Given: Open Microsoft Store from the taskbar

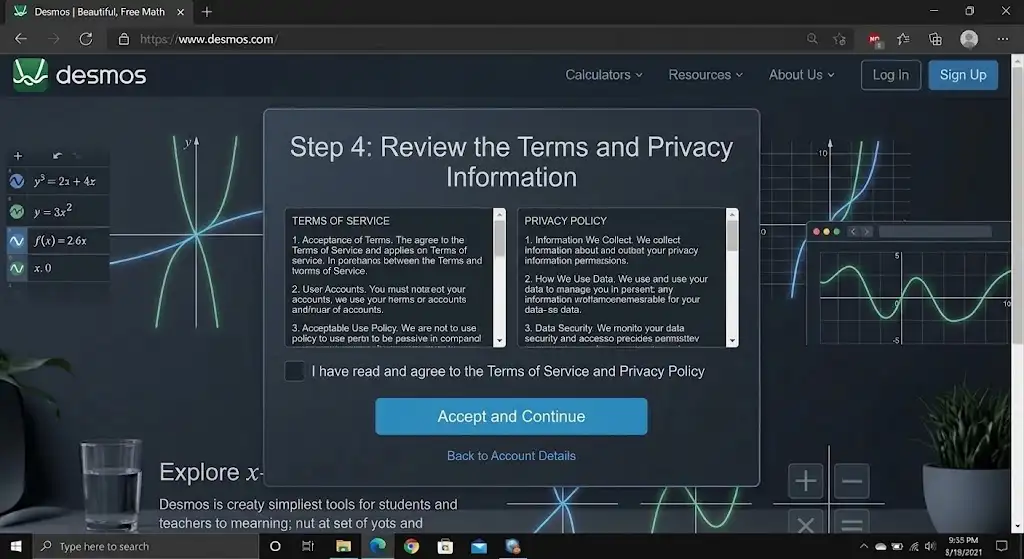Looking at the screenshot, I should [x=445, y=546].
